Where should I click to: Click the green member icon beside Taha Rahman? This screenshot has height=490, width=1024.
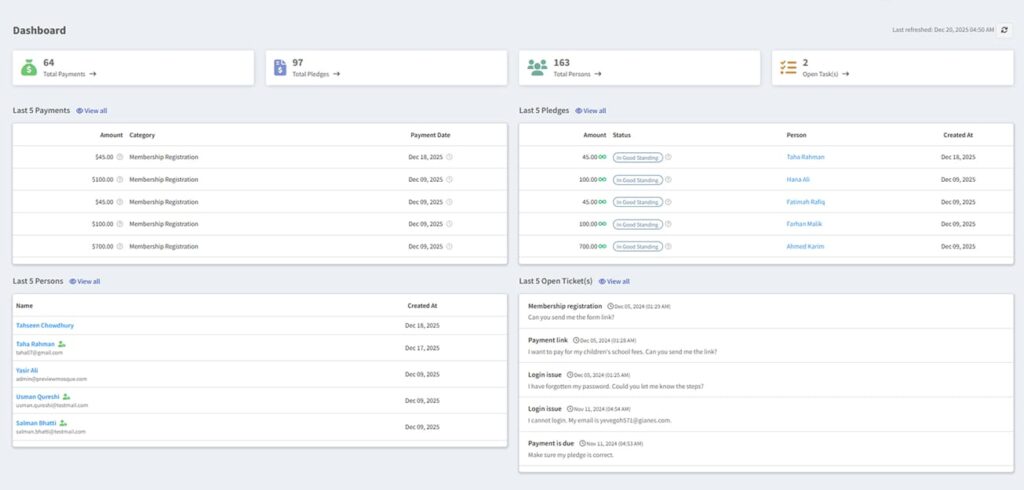click(x=61, y=344)
